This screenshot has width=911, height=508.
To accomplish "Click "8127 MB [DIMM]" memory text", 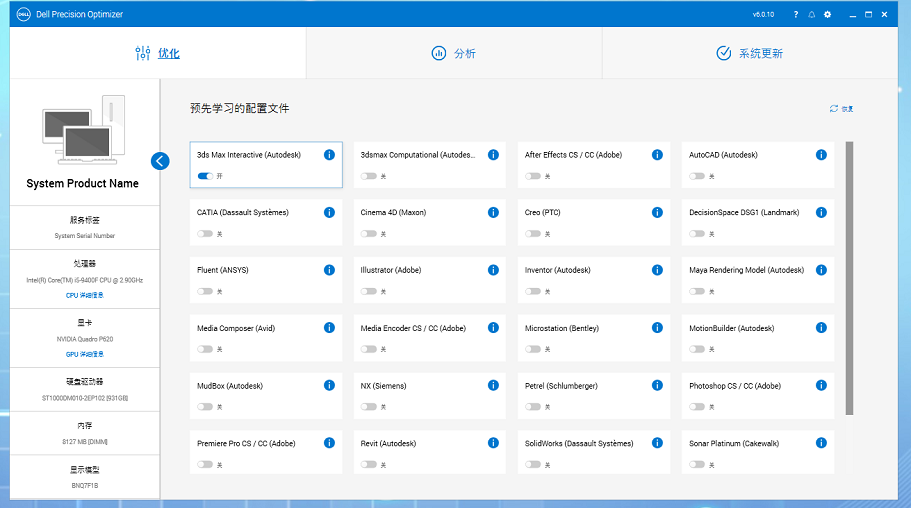I will tap(85, 442).
